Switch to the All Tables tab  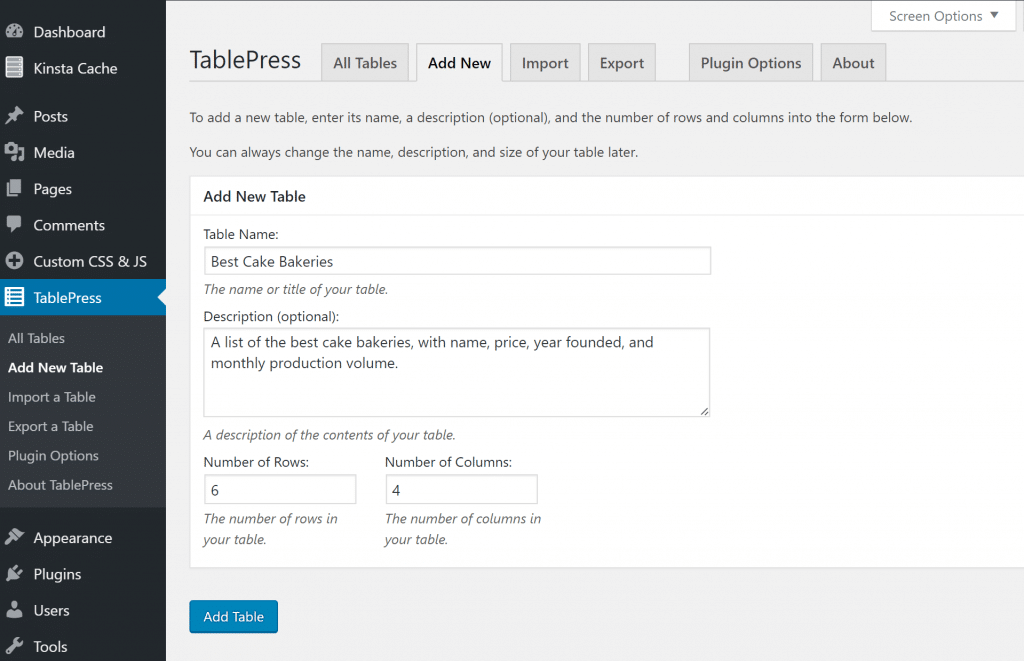click(x=365, y=62)
